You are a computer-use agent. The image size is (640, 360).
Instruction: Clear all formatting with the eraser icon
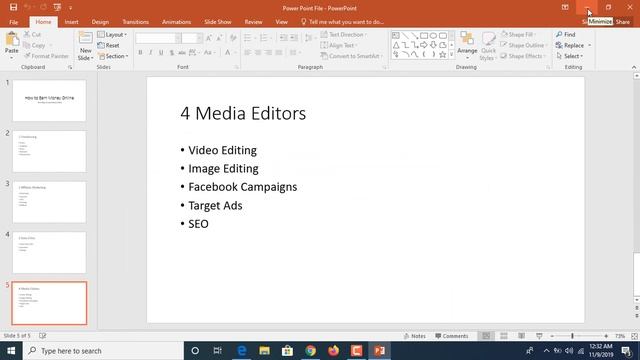[233, 38]
